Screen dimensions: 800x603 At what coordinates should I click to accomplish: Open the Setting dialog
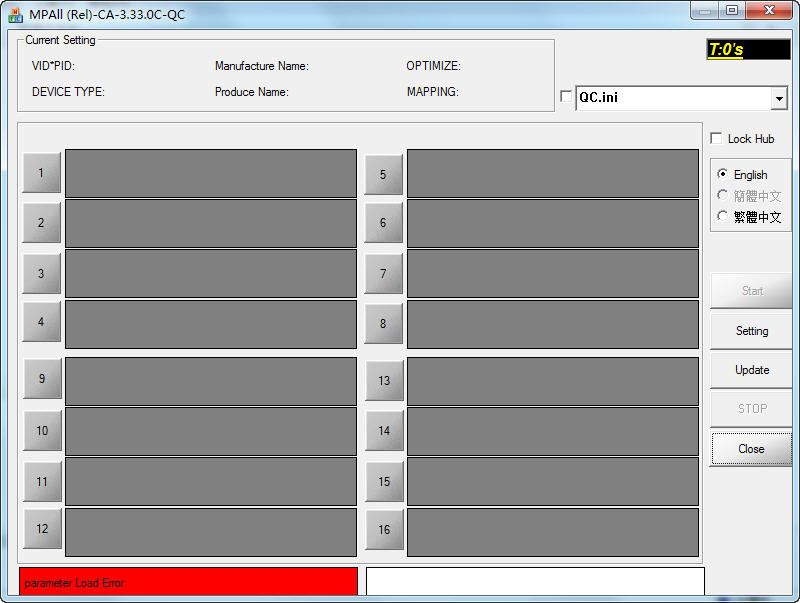pyautogui.click(x=751, y=331)
